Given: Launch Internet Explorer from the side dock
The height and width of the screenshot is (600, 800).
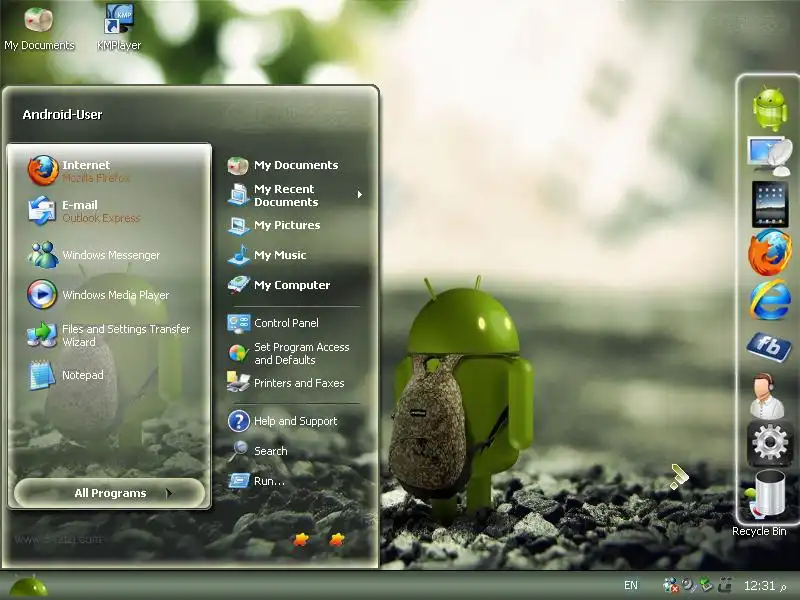Looking at the screenshot, I should coord(770,300).
